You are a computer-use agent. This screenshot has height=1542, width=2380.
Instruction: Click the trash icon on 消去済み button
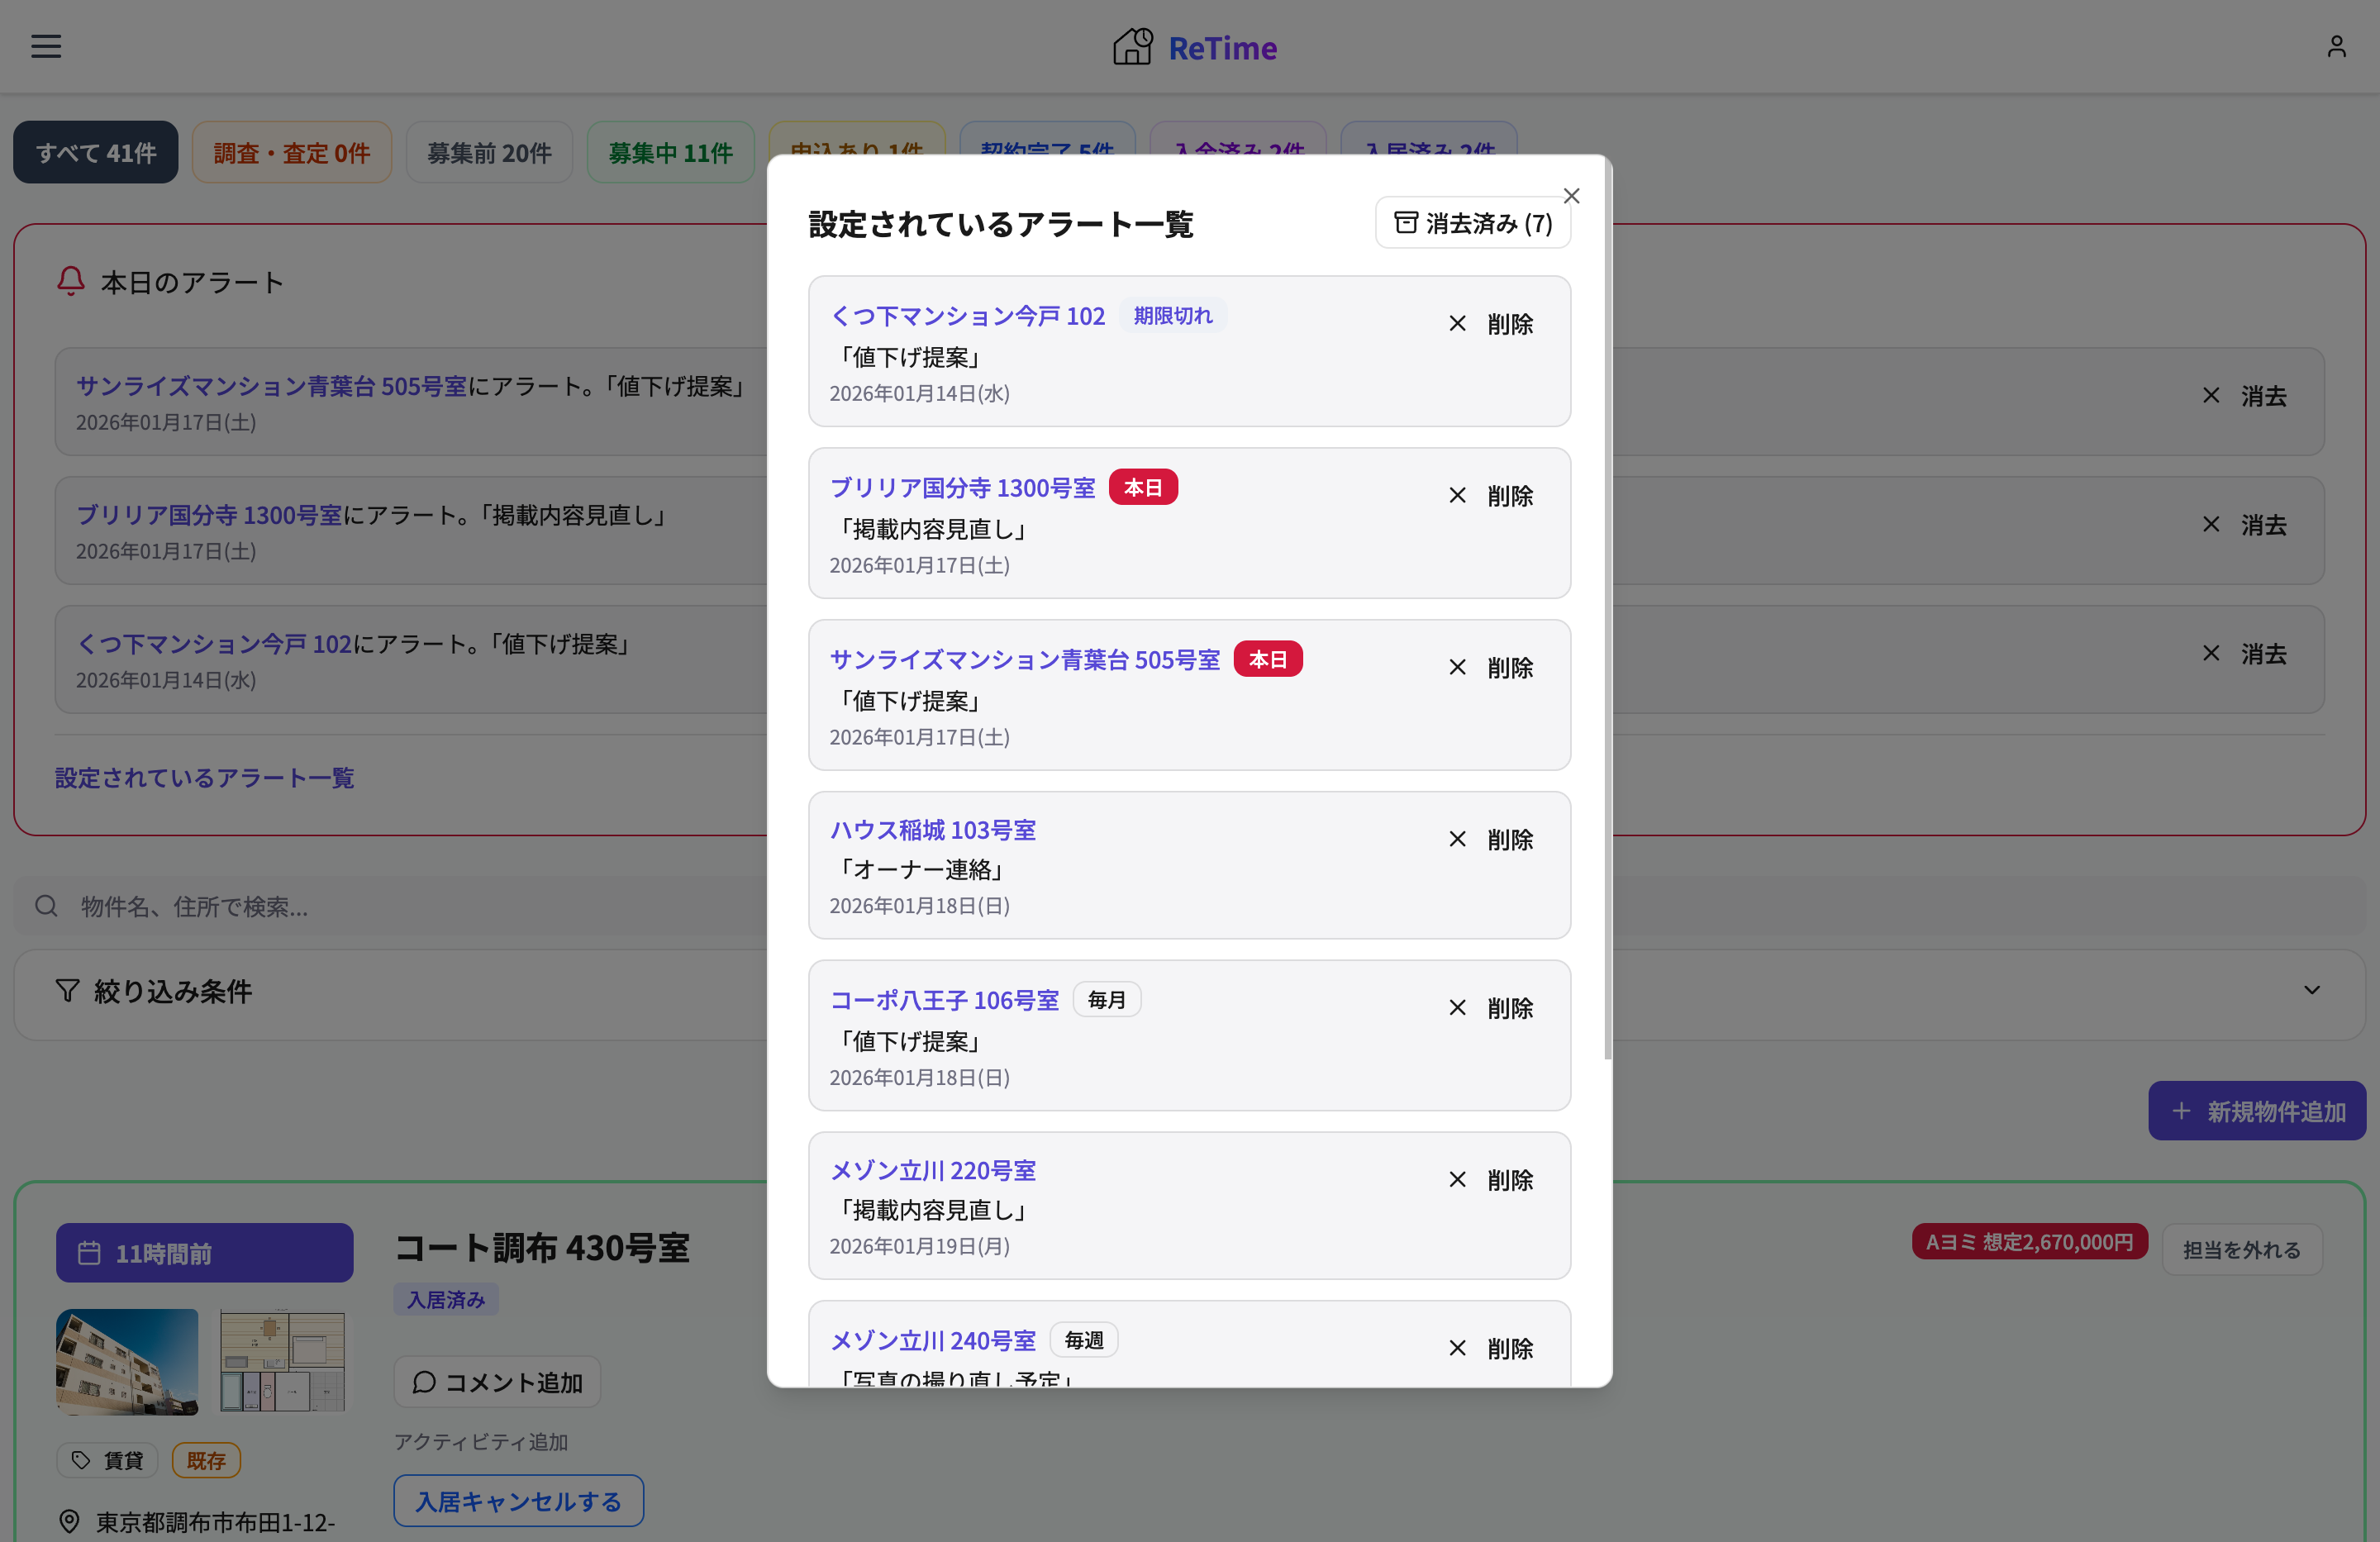[1406, 222]
